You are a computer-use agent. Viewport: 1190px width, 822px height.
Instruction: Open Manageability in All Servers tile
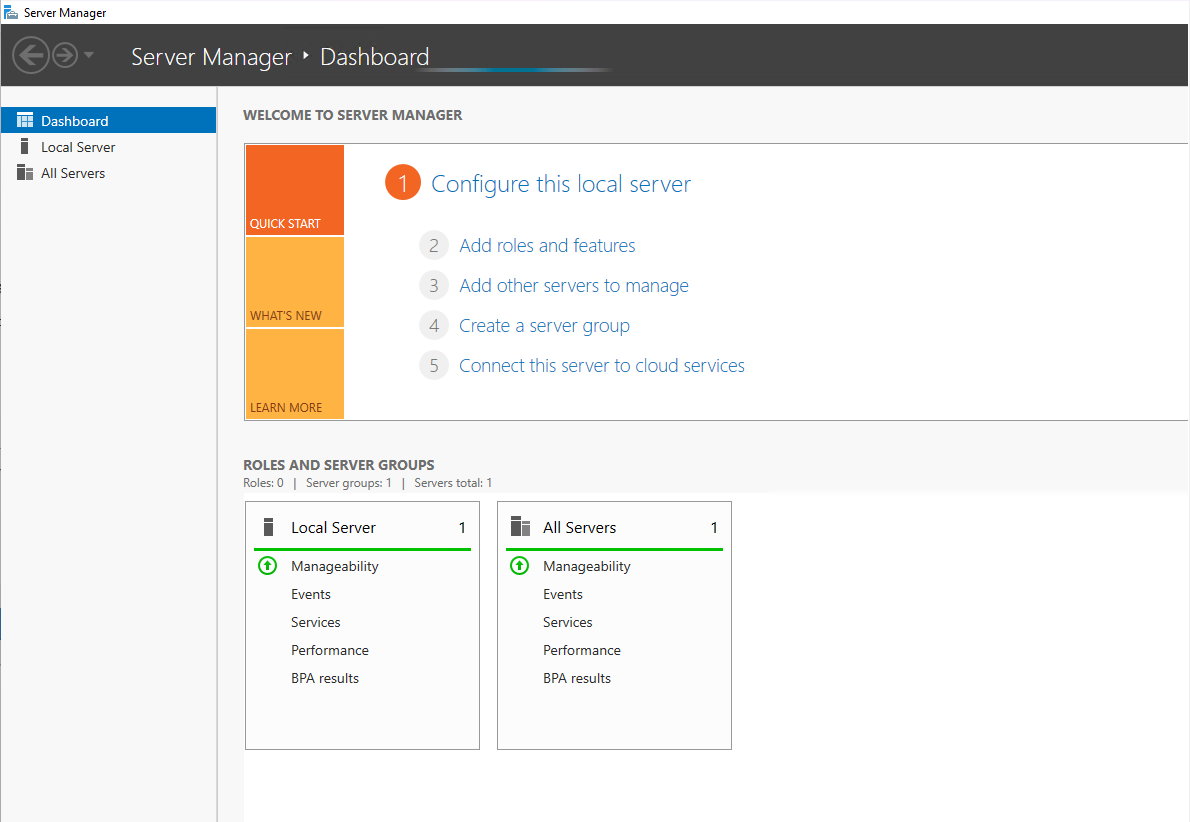pyautogui.click(x=587, y=566)
